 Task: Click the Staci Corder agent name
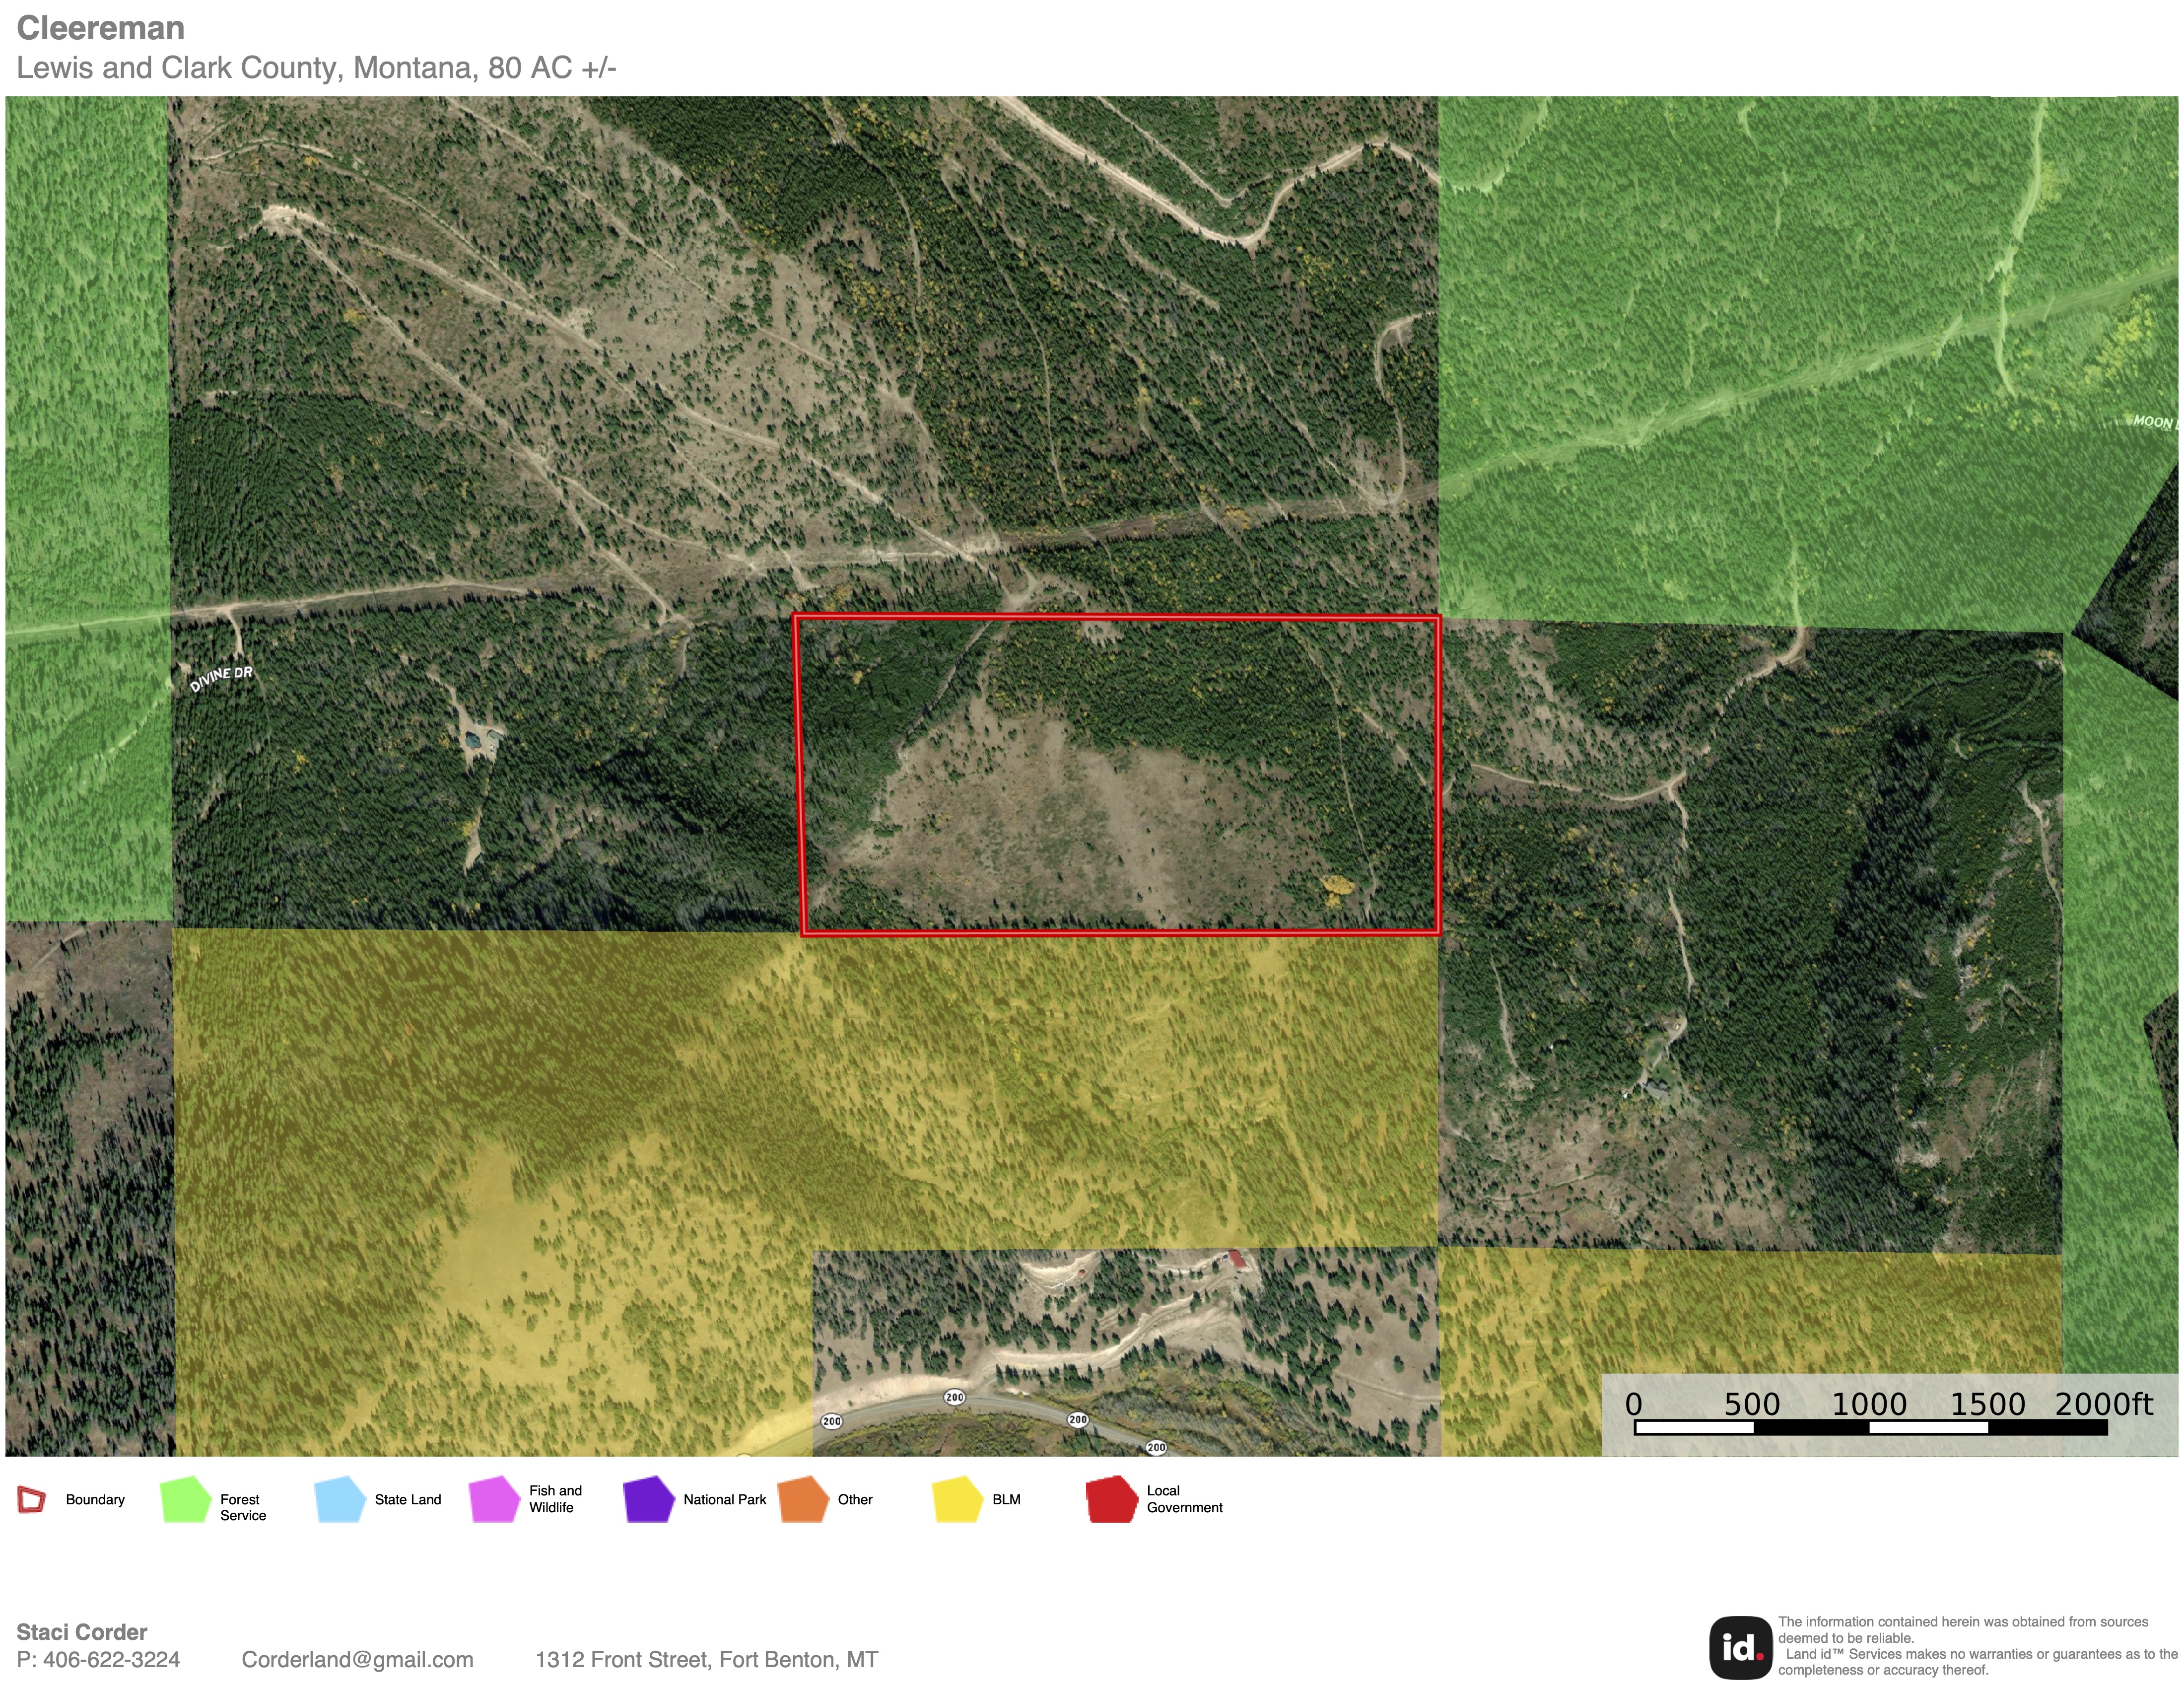[x=82, y=1632]
